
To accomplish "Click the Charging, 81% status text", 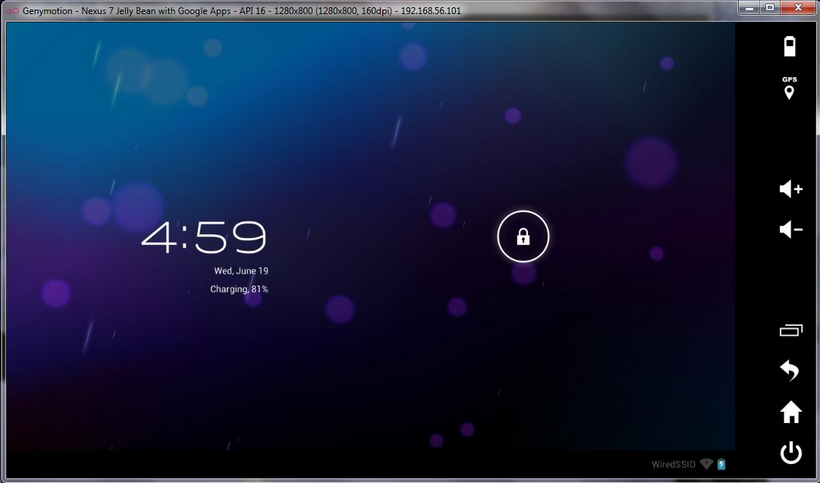I will [239, 289].
